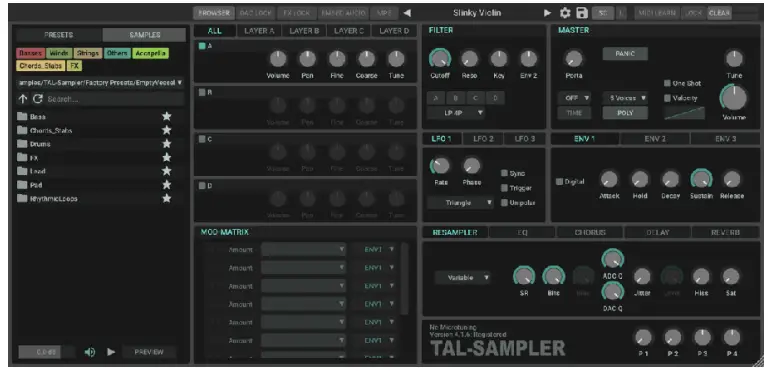Toggle the One Shot checkbox
This screenshot has width=769, height=371.
point(667,84)
